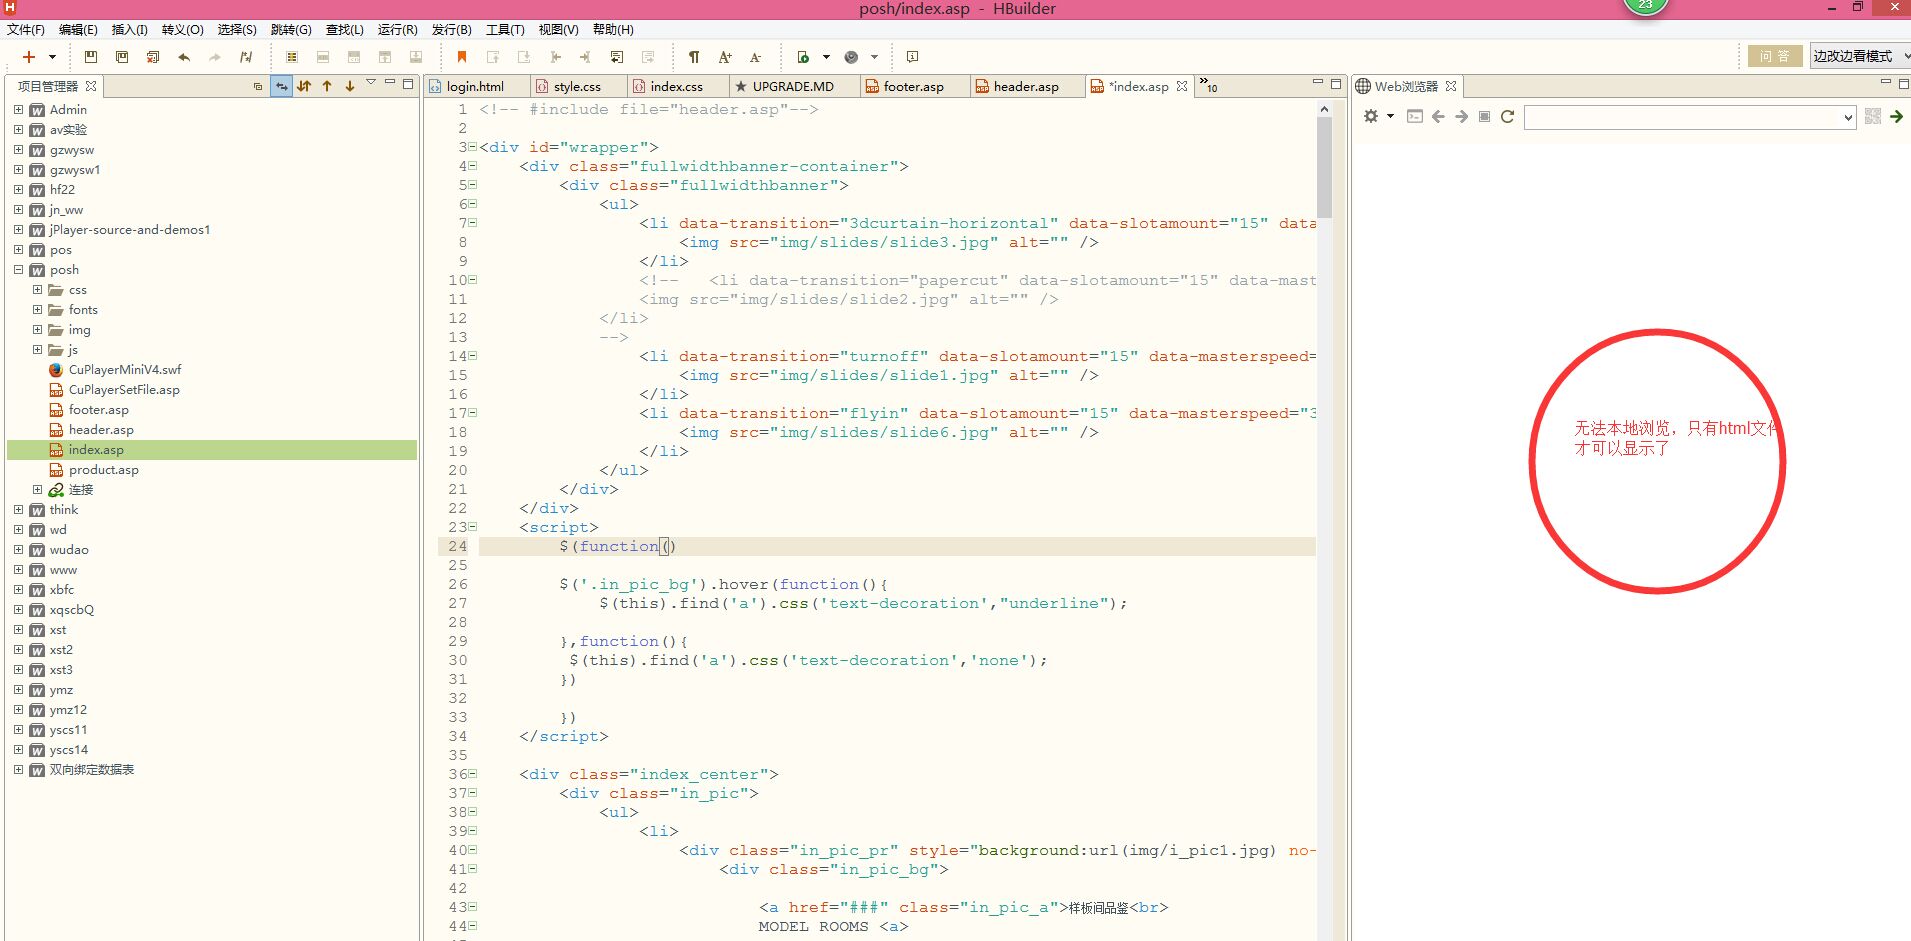Open the 工具(T) menu
Viewport: 1911px width, 941px height.
504,29
